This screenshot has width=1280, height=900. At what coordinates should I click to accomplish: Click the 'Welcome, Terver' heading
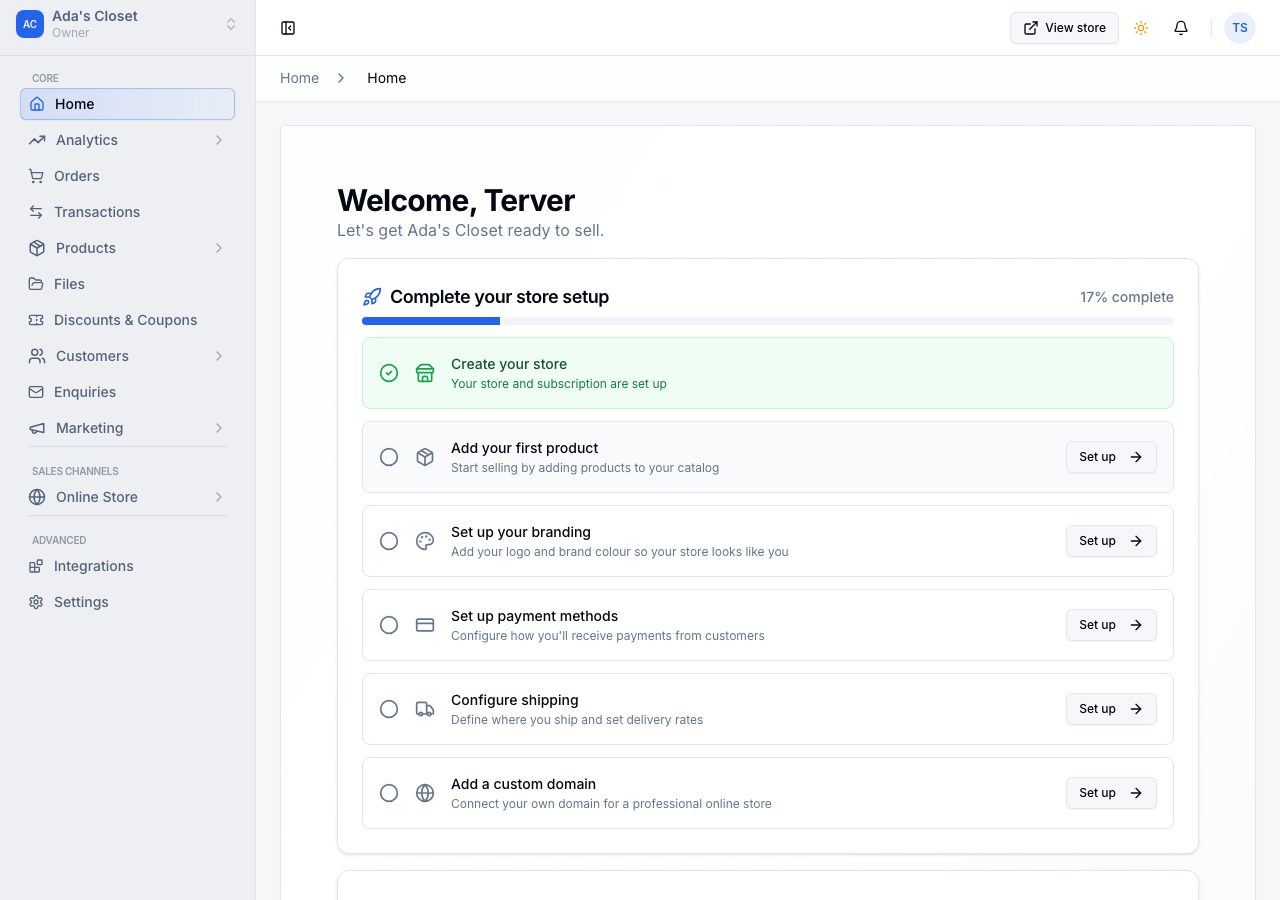pos(456,200)
